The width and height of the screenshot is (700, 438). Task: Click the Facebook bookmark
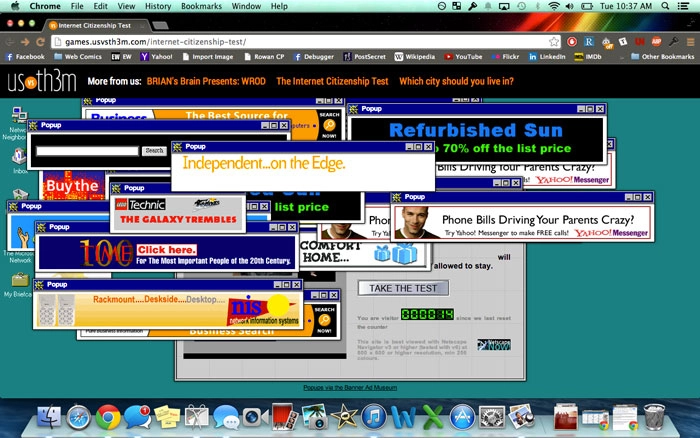[25, 57]
